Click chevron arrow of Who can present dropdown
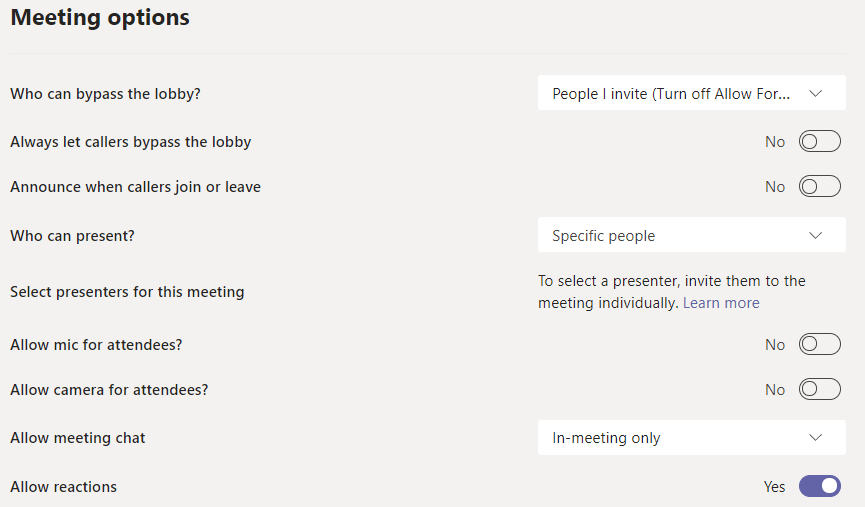This screenshot has width=865, height=507. point(815,236)
